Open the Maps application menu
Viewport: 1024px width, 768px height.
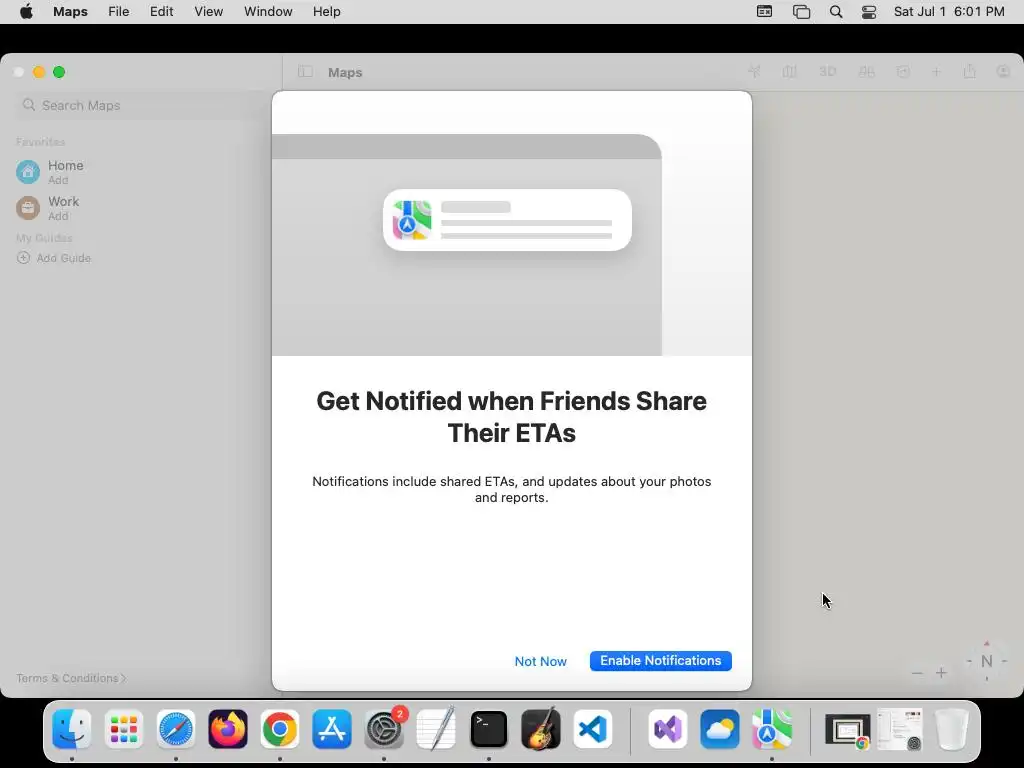pos(71,12)
